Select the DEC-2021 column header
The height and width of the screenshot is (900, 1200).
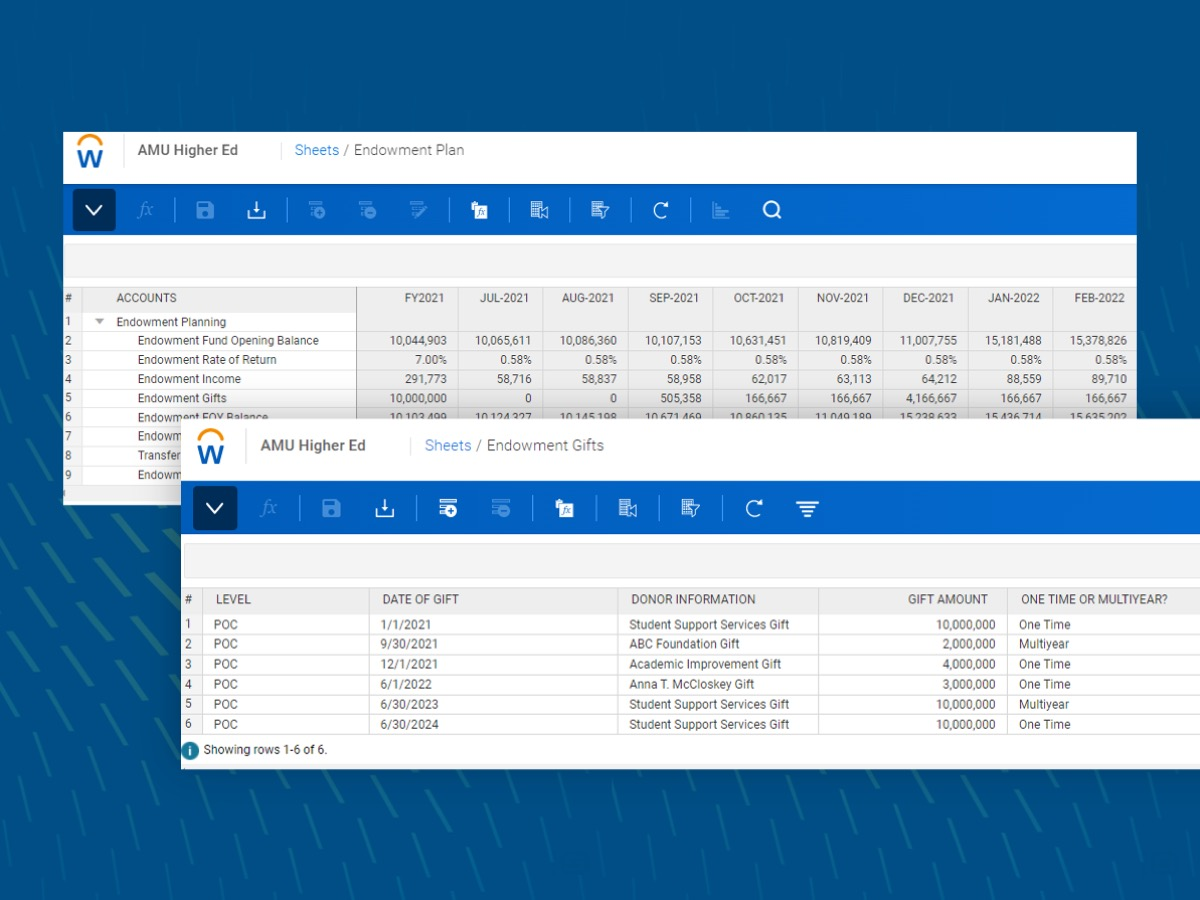[925, 297]
